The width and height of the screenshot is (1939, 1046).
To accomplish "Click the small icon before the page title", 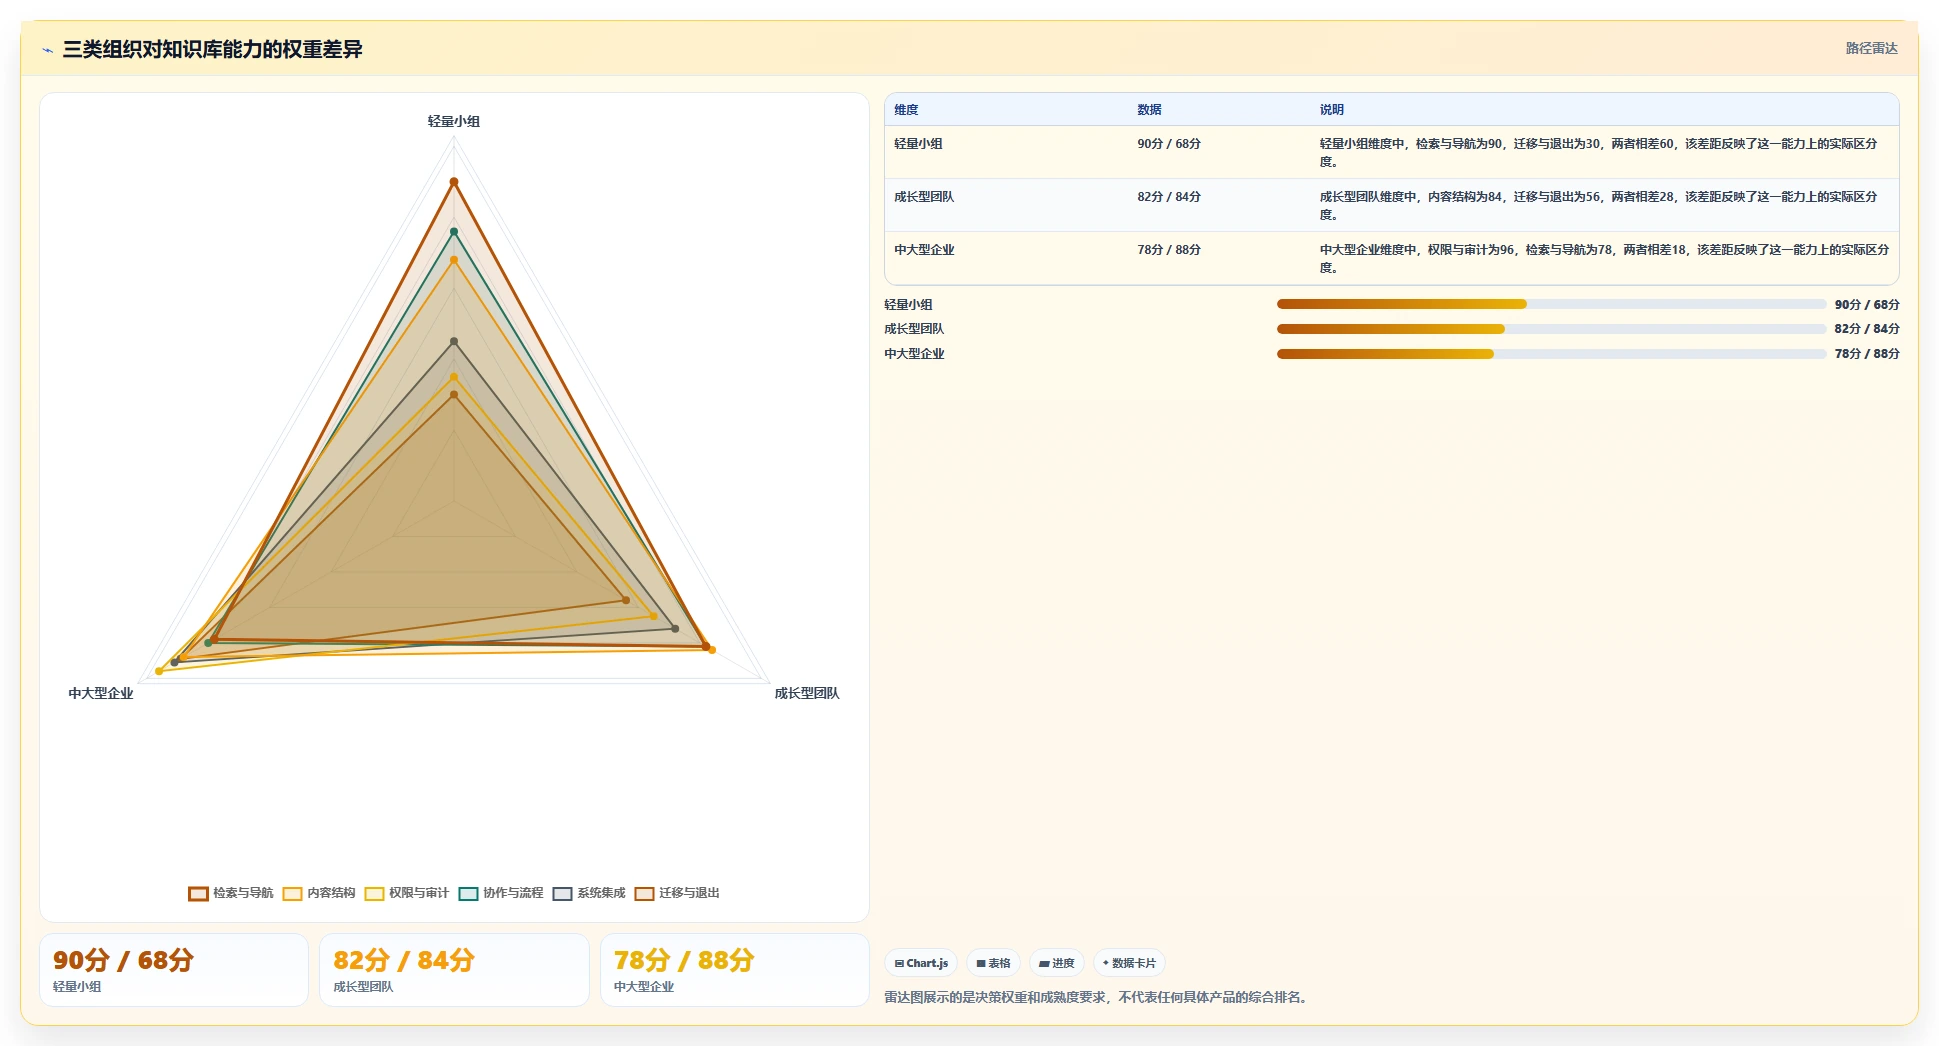I will 47,50.
